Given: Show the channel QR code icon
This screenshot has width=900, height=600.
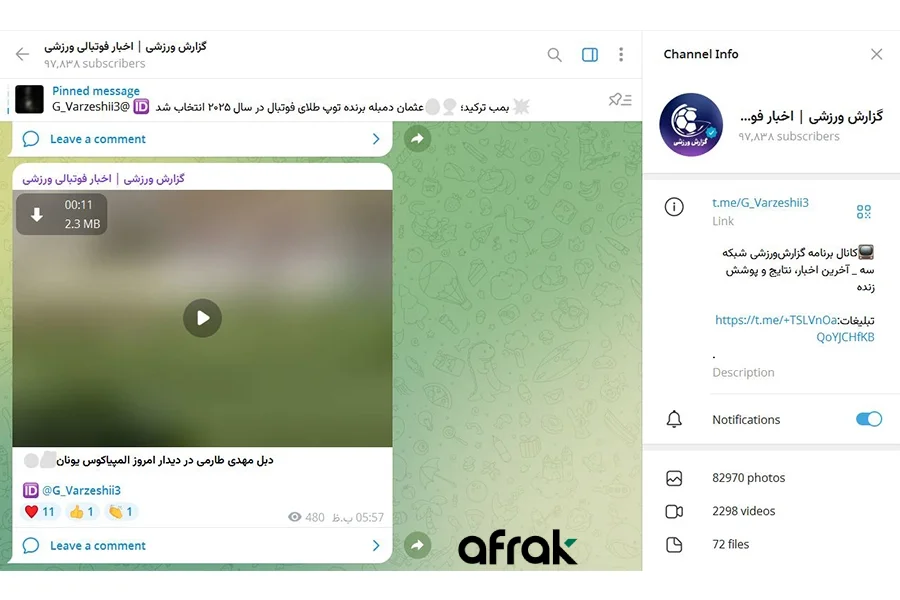Looking at the screenshot, I should [863, 212].
